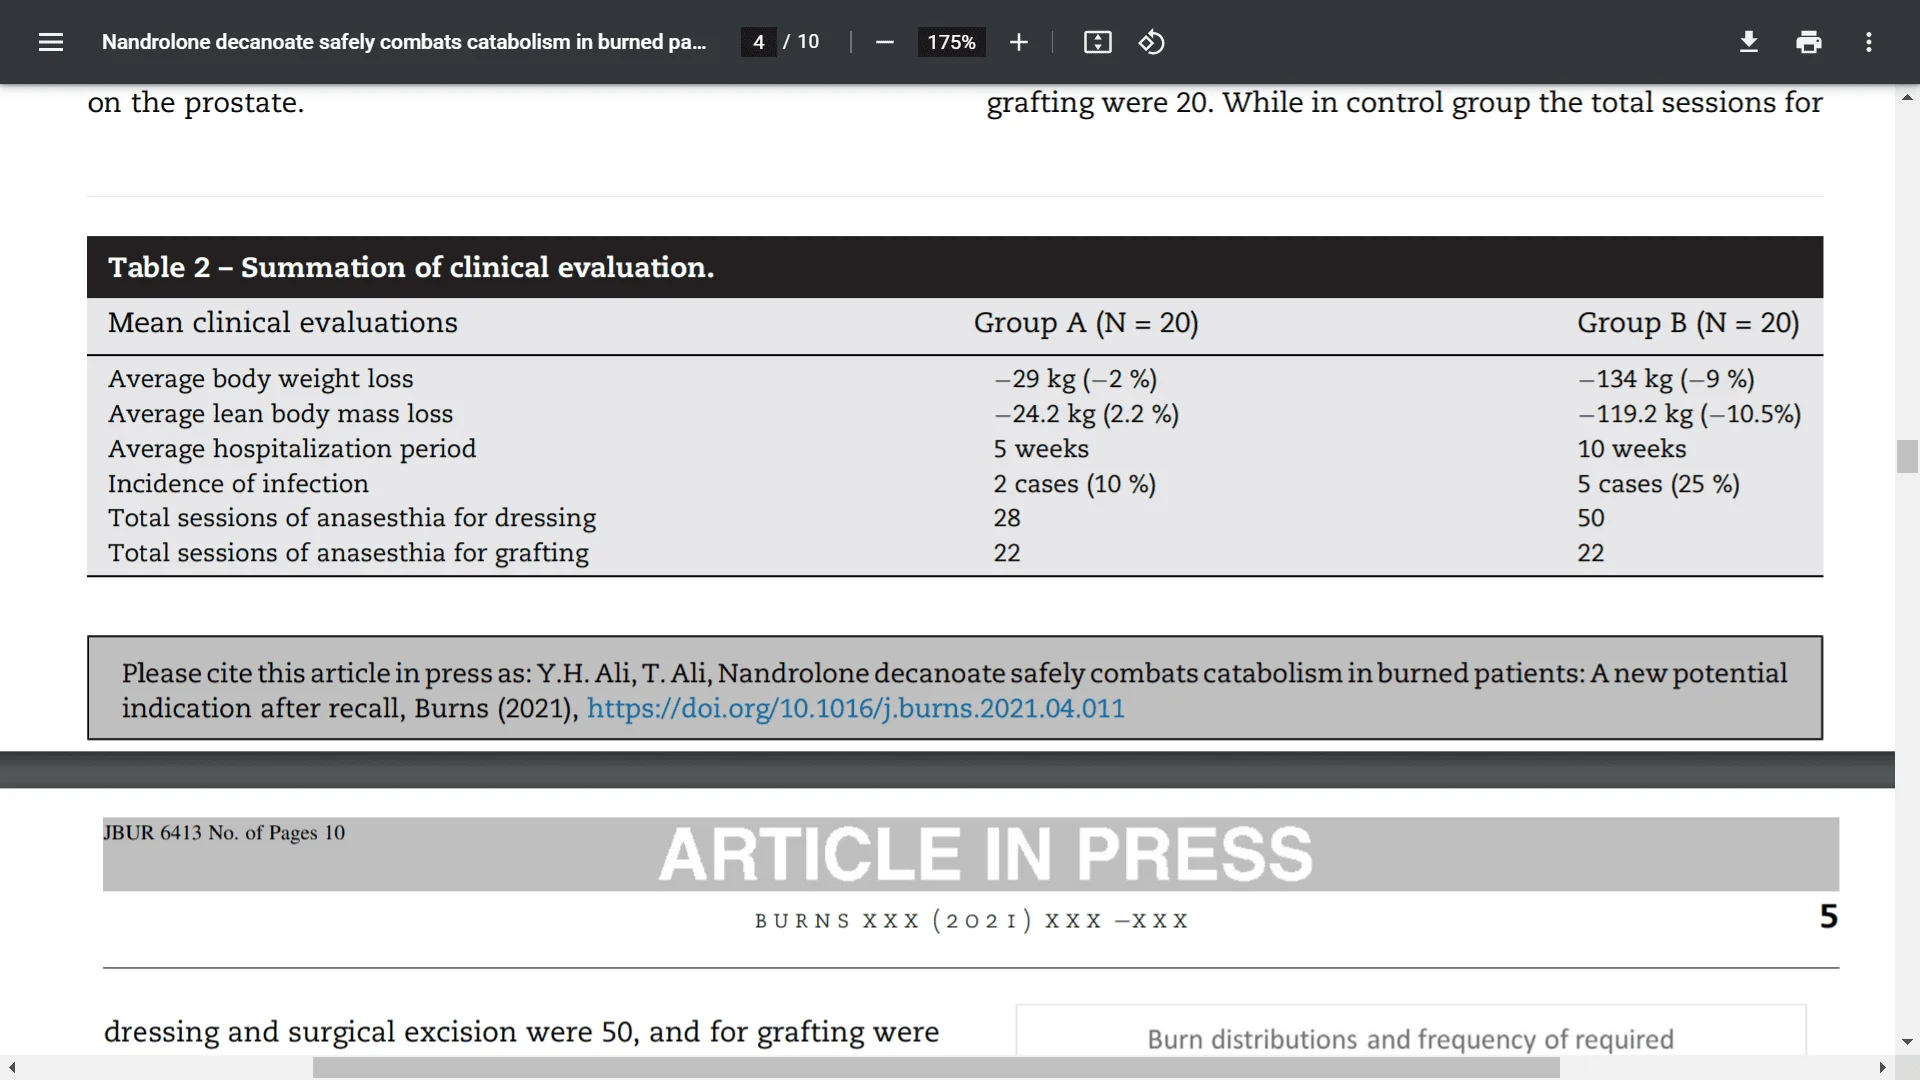Click the 'Group A (N = 20)' column header
The image size is (1920, 1080).
pyautogui.click(x=1086, y=323)
